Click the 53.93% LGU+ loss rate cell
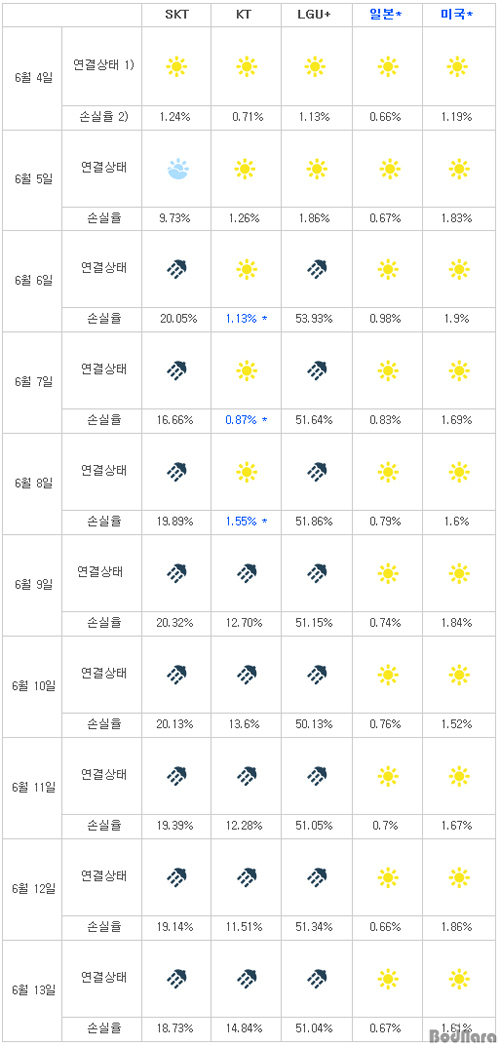 tap(317, 319)
